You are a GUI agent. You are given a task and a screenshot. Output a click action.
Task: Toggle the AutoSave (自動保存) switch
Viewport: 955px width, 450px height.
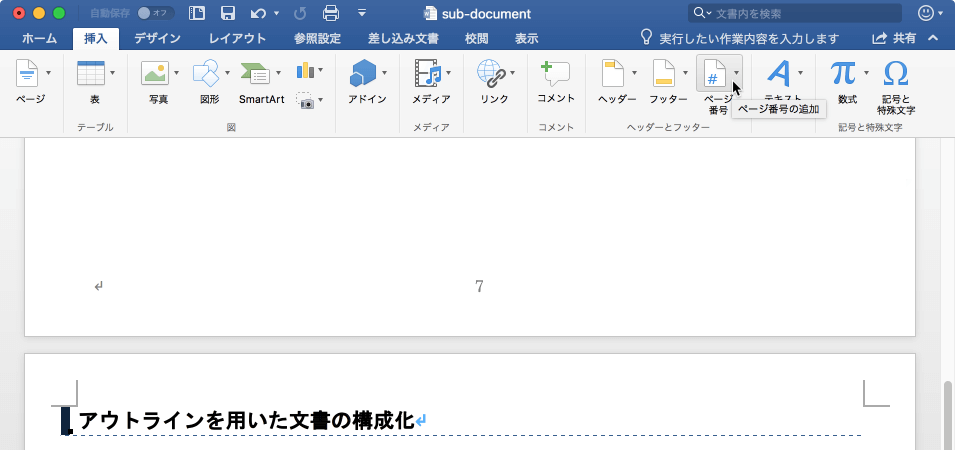(155, 13)
